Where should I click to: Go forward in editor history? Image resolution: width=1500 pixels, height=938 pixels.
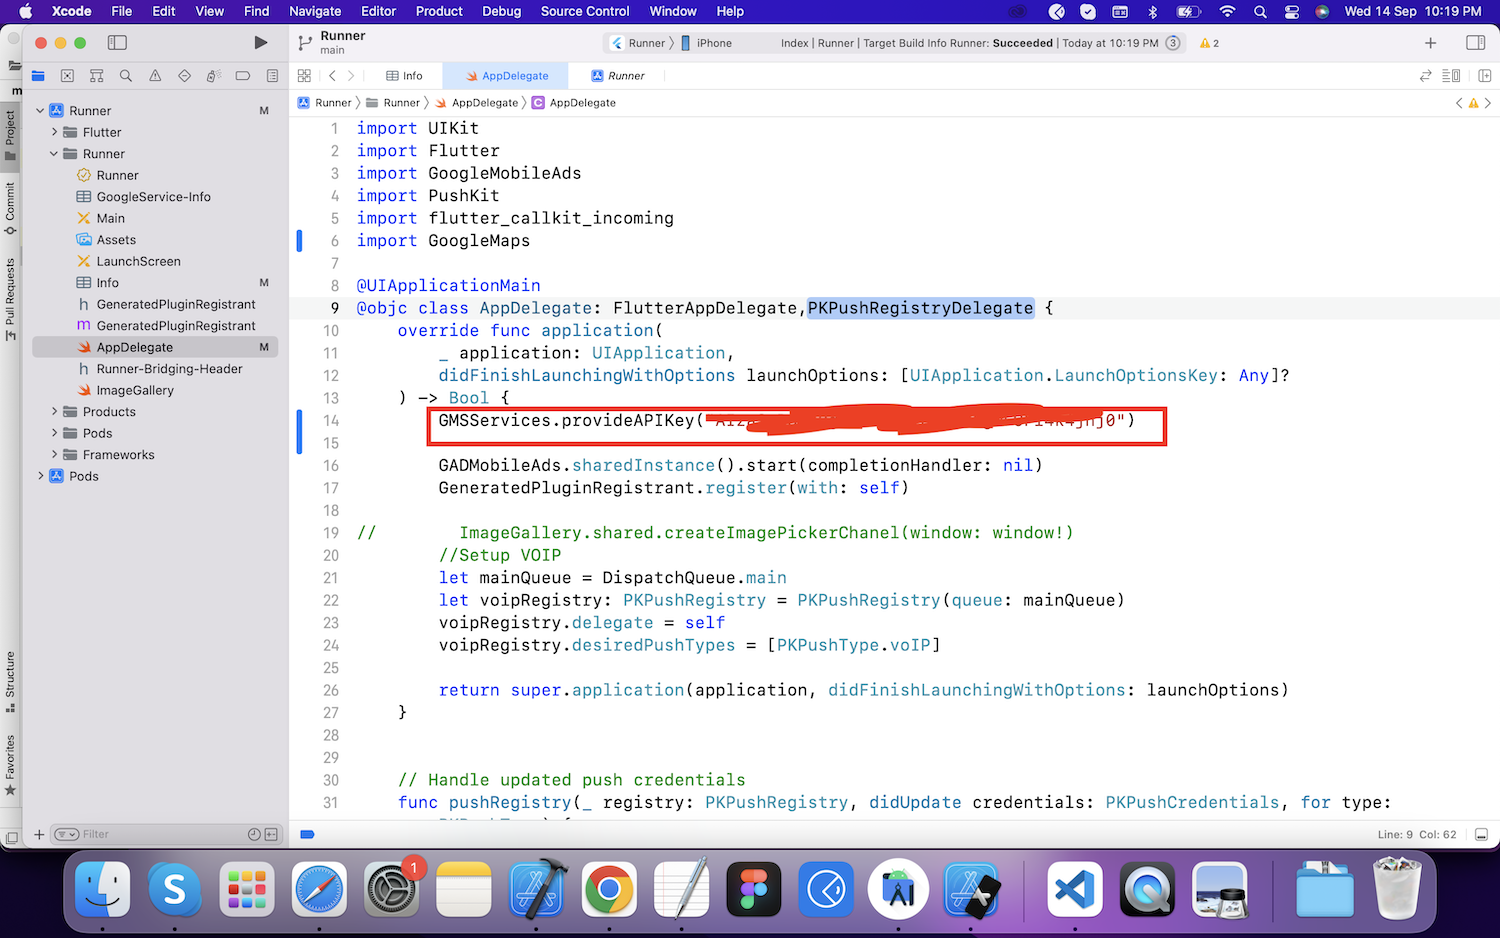(350, 76)
